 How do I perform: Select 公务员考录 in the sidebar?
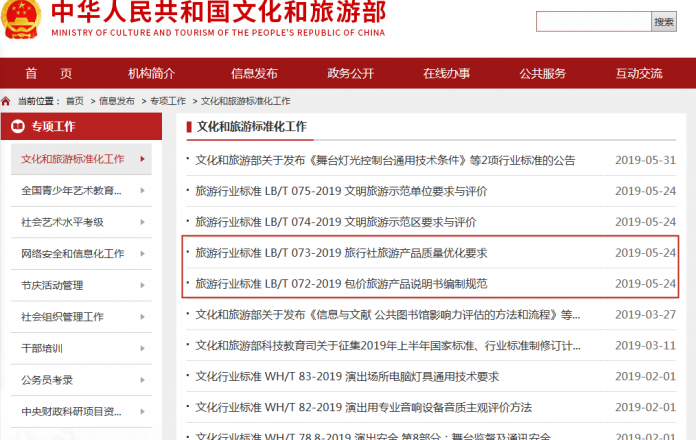47,380
